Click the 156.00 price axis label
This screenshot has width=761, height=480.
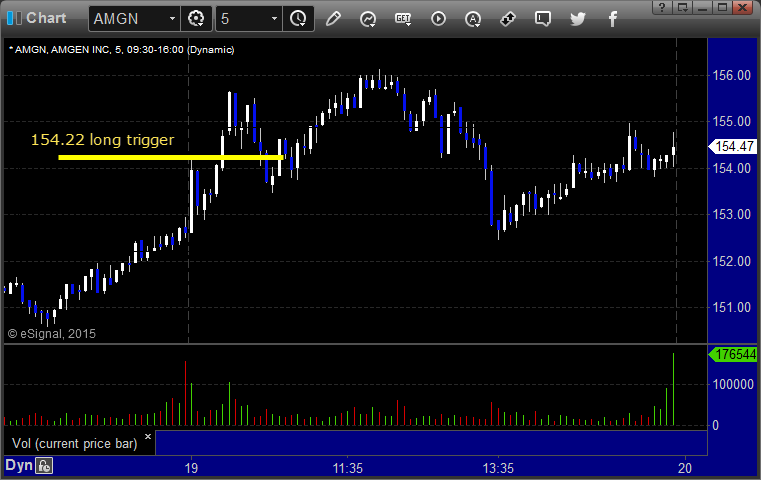pos(731,75)
